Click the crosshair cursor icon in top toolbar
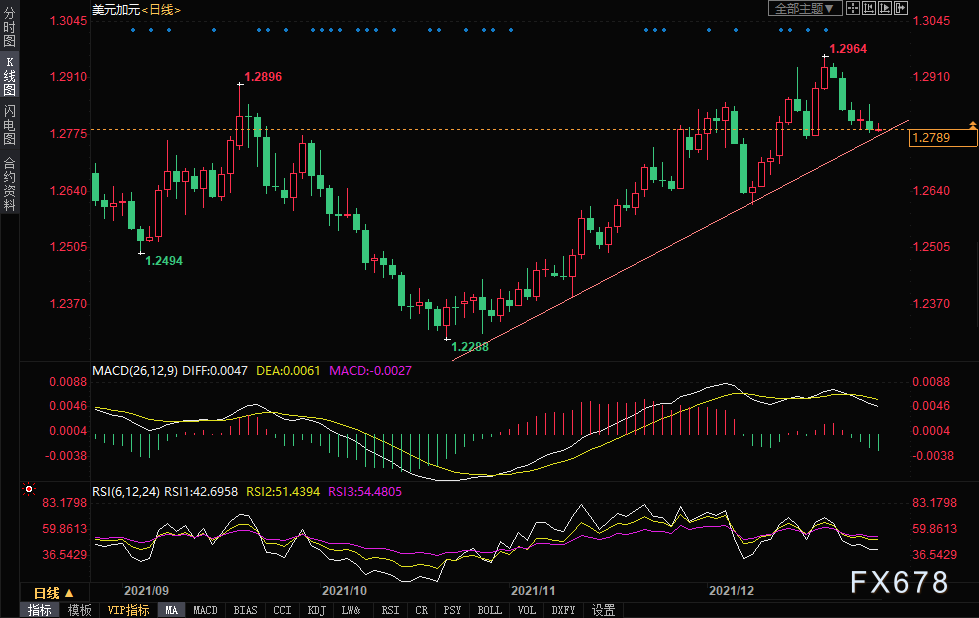979x618 pixels. [851, 8]
